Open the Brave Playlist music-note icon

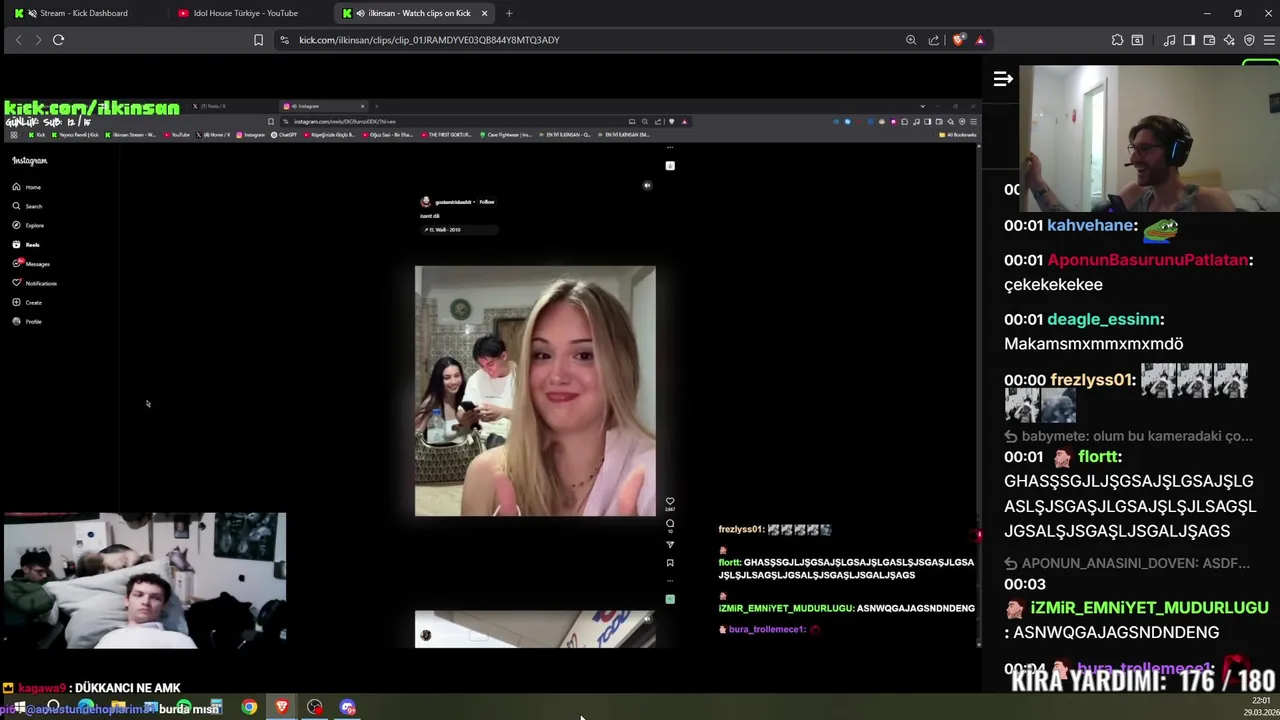pyautogui.click(x=1169, y=40)
